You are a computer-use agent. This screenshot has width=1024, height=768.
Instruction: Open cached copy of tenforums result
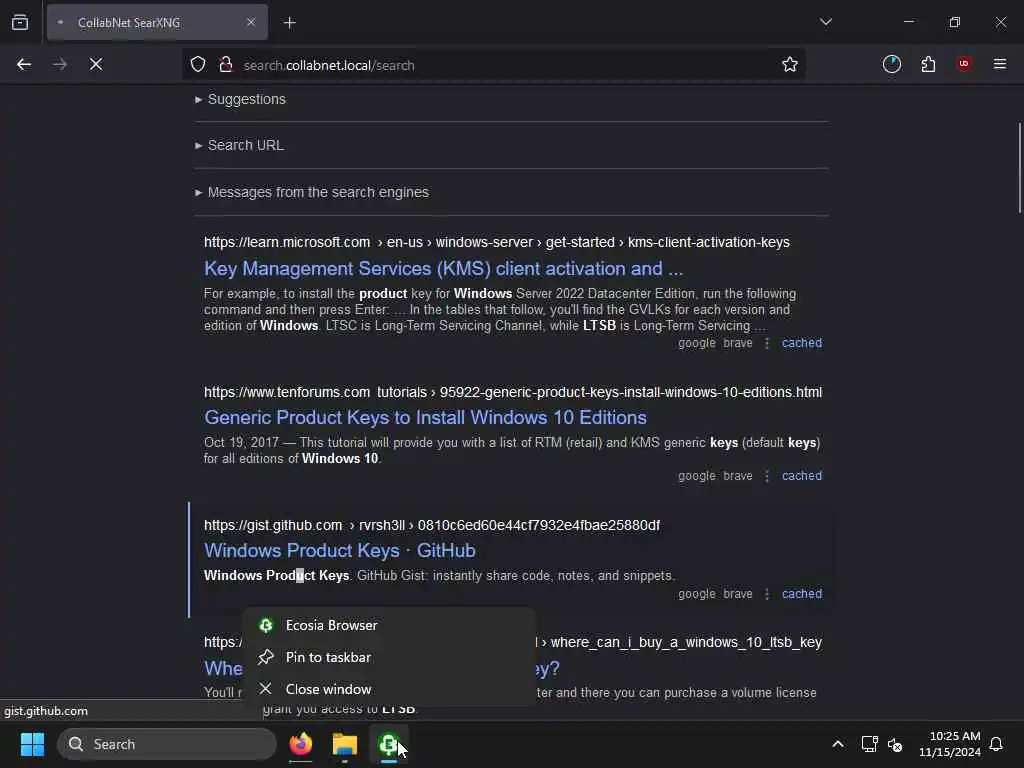pyautogui.click(x=802, y=476)
